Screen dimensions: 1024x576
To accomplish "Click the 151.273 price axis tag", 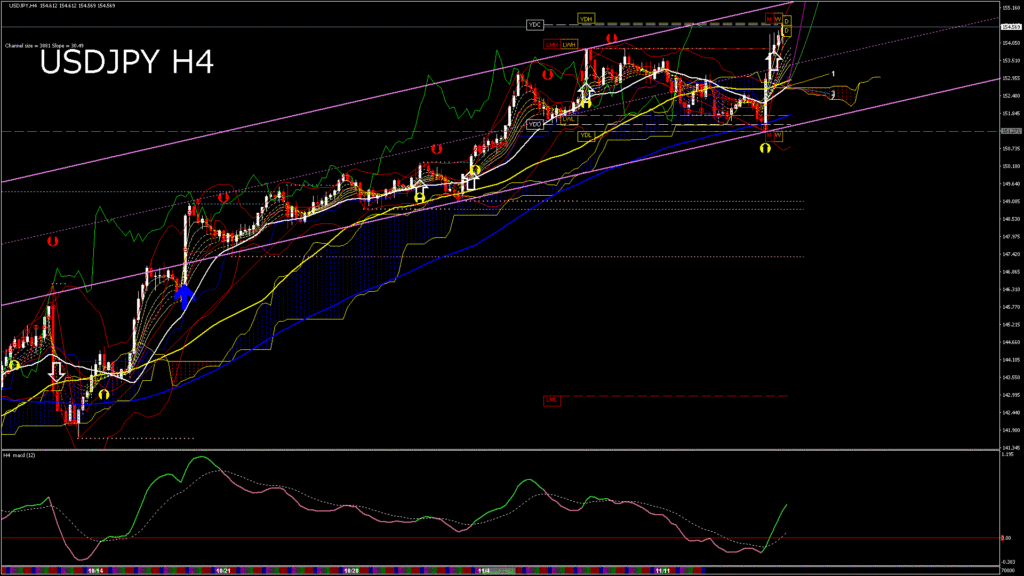I will [x=1010, y=131].
